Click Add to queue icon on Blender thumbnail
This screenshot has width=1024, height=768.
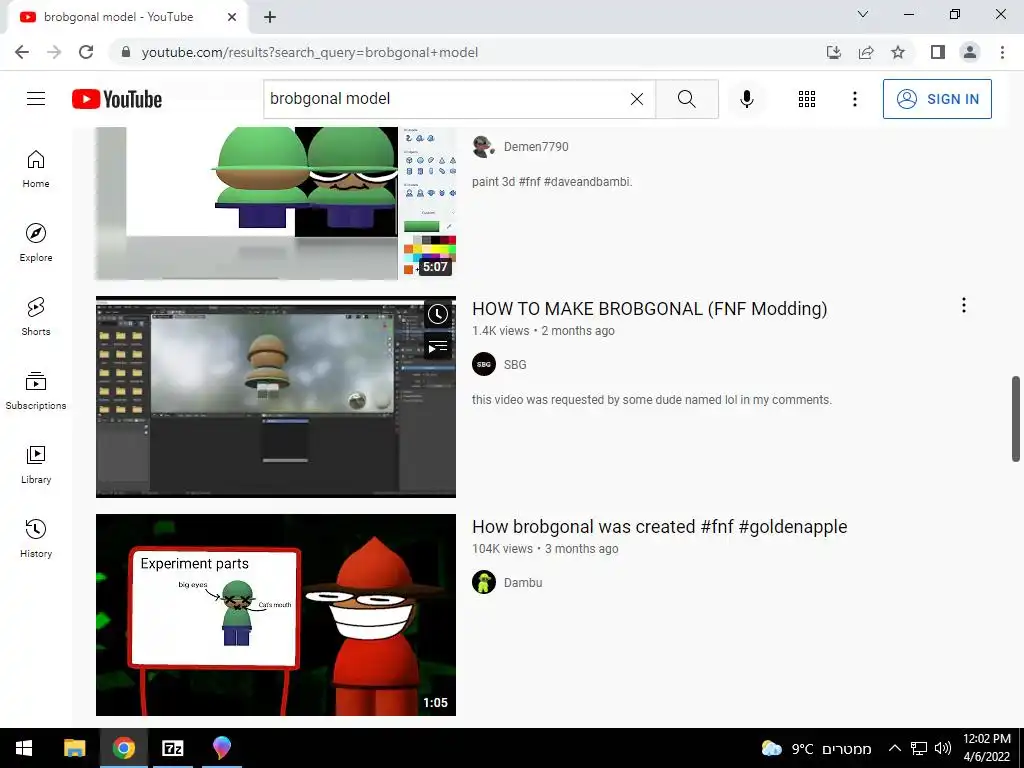point(438,346)
